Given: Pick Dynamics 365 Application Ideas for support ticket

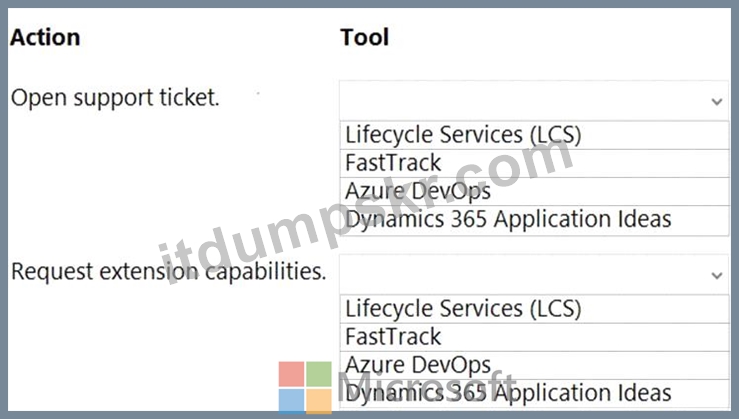Looking at the screenshot, I should click(534, 220).
